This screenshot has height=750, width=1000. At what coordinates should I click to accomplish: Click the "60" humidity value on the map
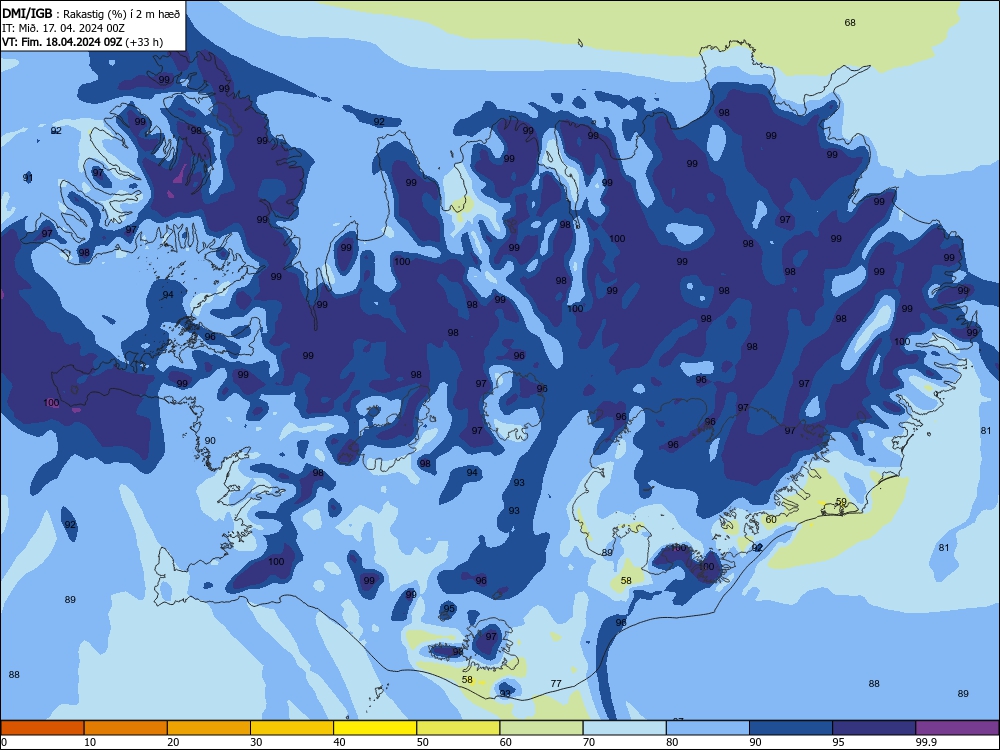(x=771, y=520)
